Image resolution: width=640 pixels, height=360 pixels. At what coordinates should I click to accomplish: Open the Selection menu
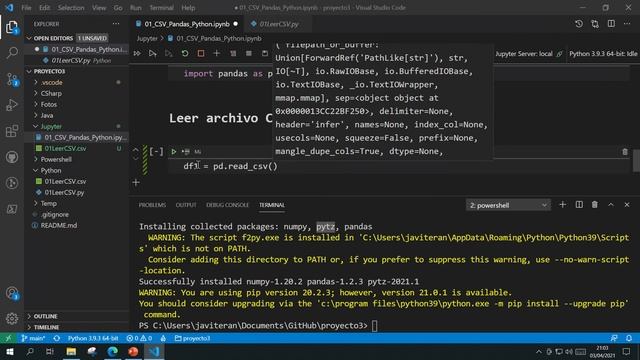[71, 8]
